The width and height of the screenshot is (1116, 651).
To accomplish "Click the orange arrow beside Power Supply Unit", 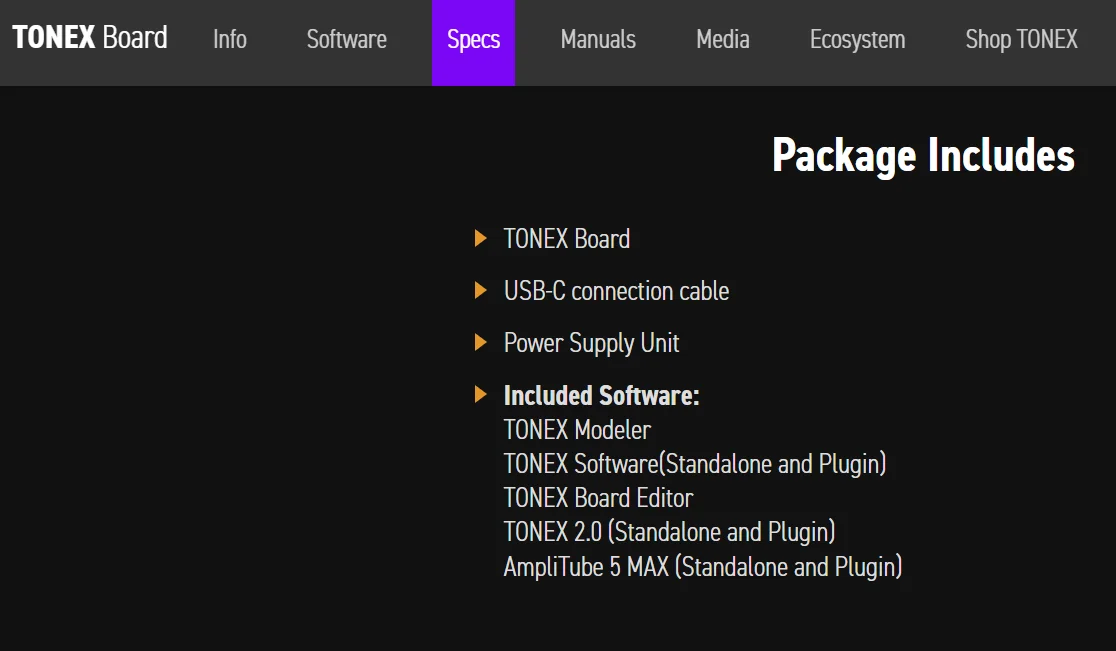I will (480, 342).
